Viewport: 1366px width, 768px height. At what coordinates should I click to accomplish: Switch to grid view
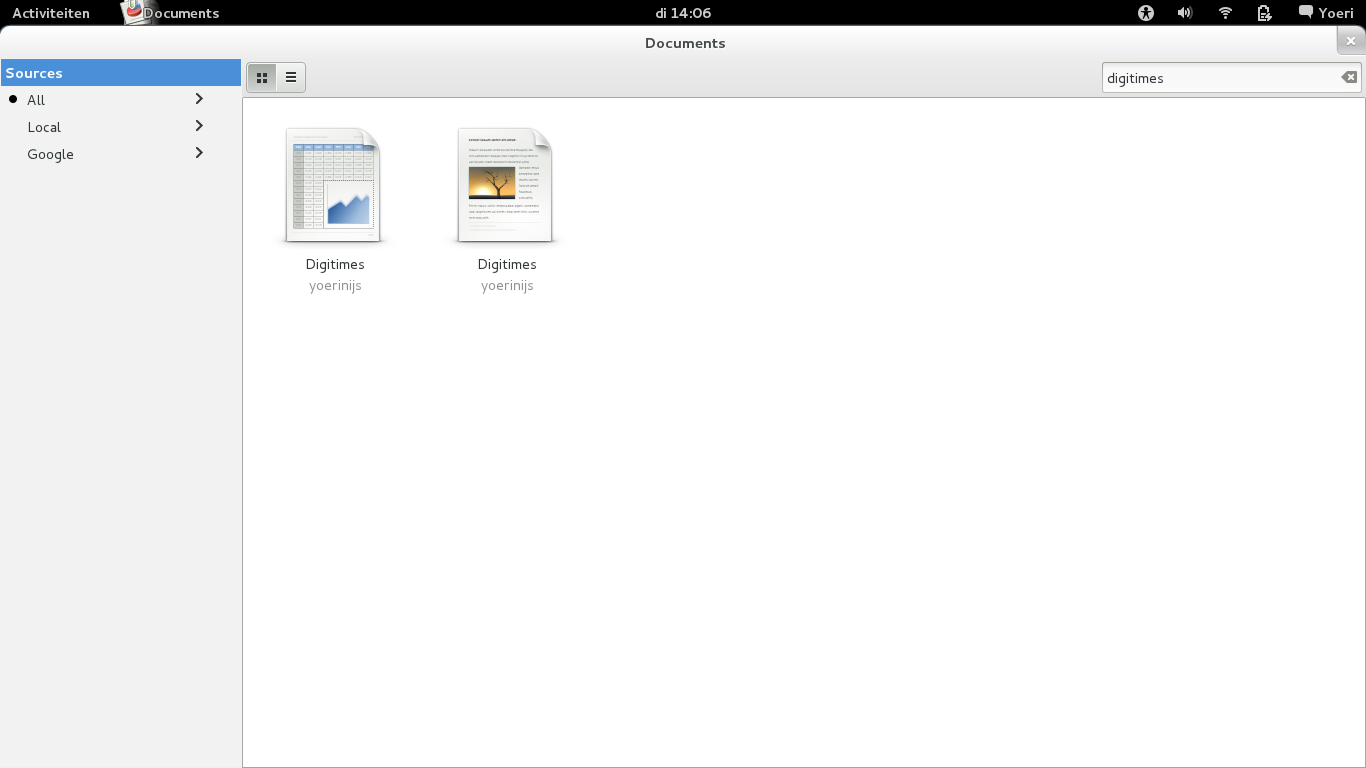[x=262, y=77]
